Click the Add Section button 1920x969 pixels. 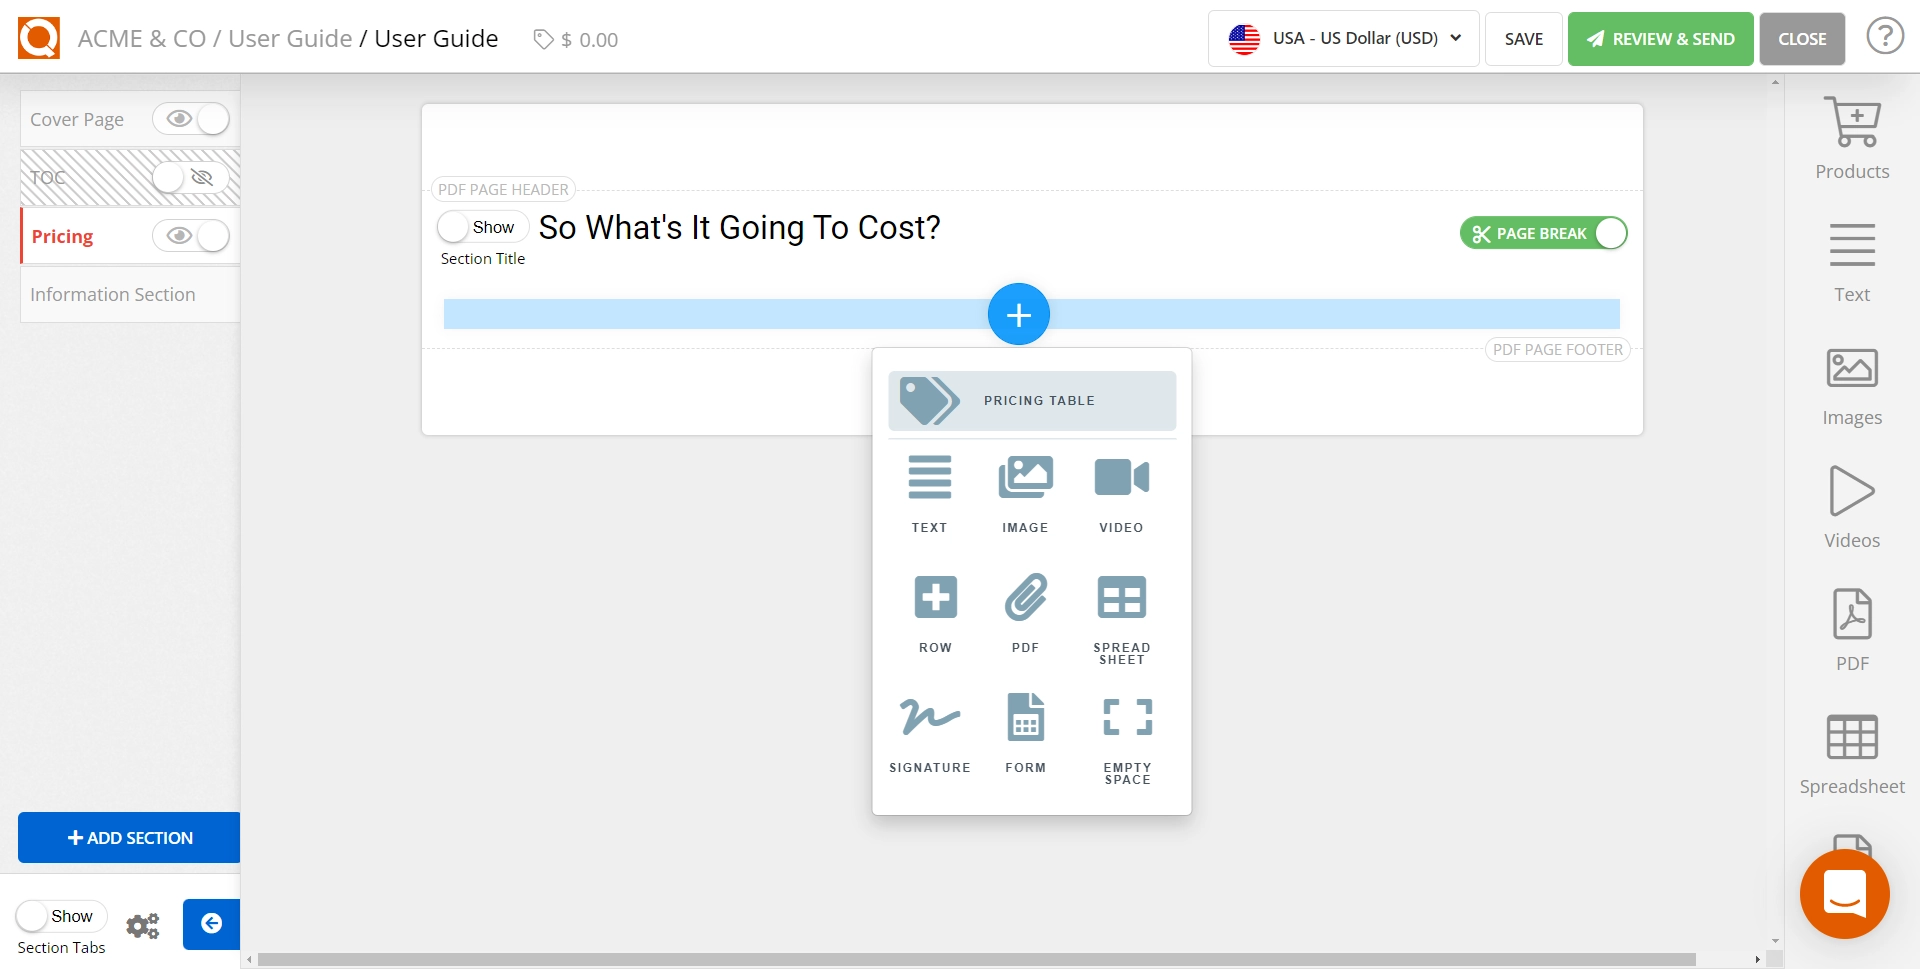click(130, 838)
